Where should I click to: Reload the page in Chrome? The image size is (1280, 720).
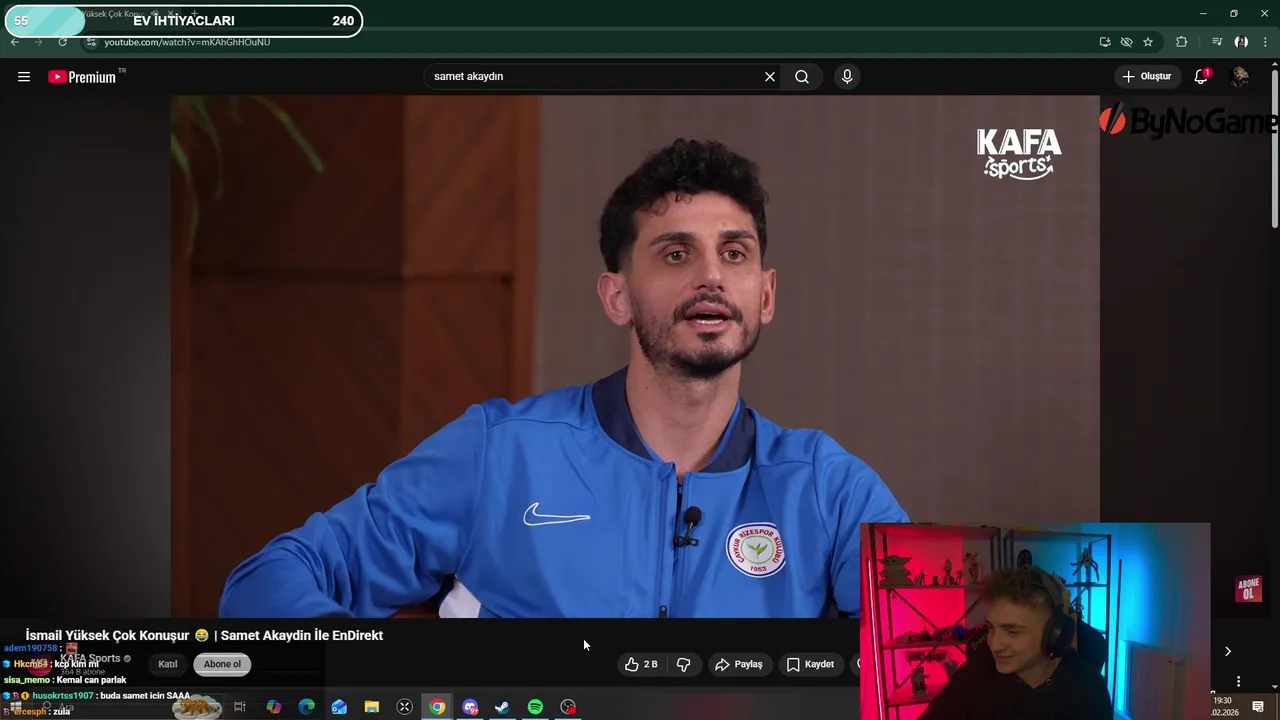(62, 42)
